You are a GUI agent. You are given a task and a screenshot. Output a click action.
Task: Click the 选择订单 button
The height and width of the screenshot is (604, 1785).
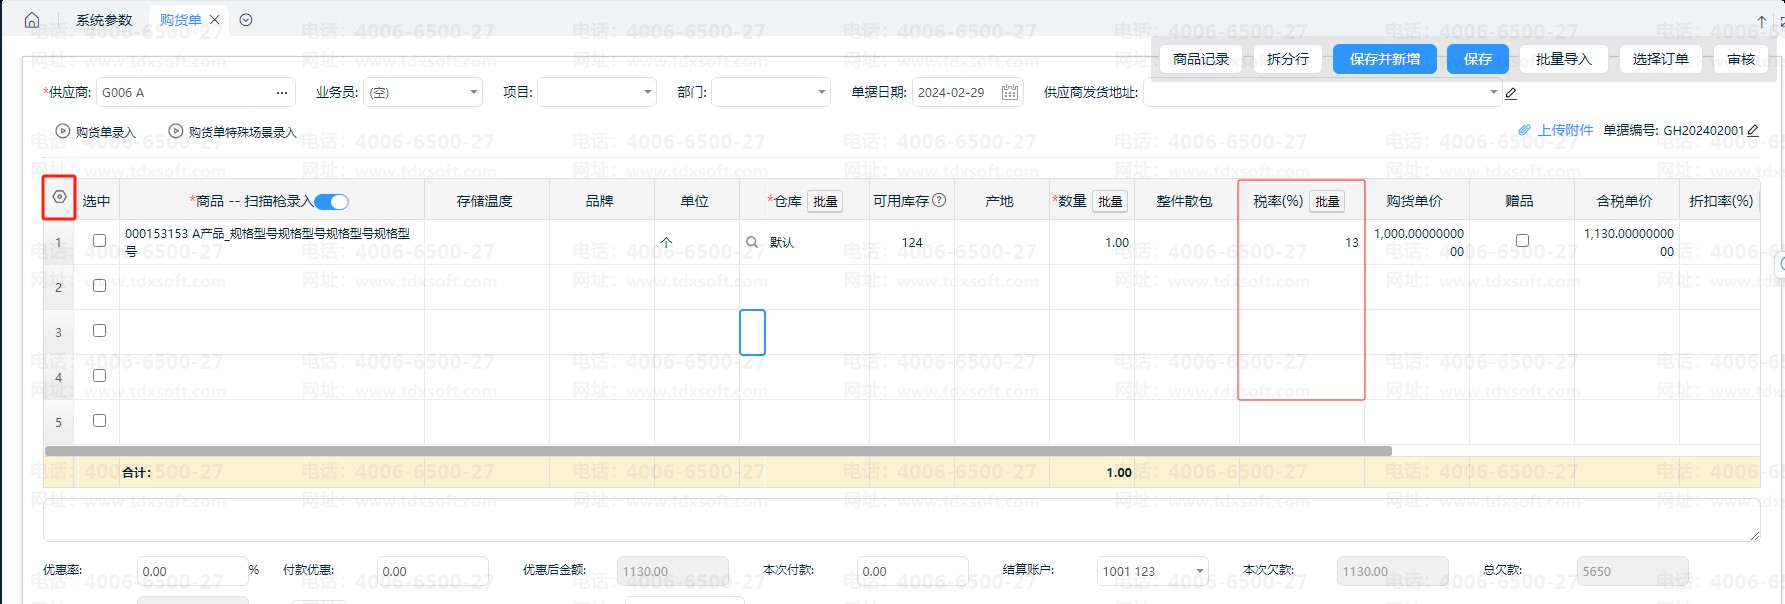click(1660, 59)
